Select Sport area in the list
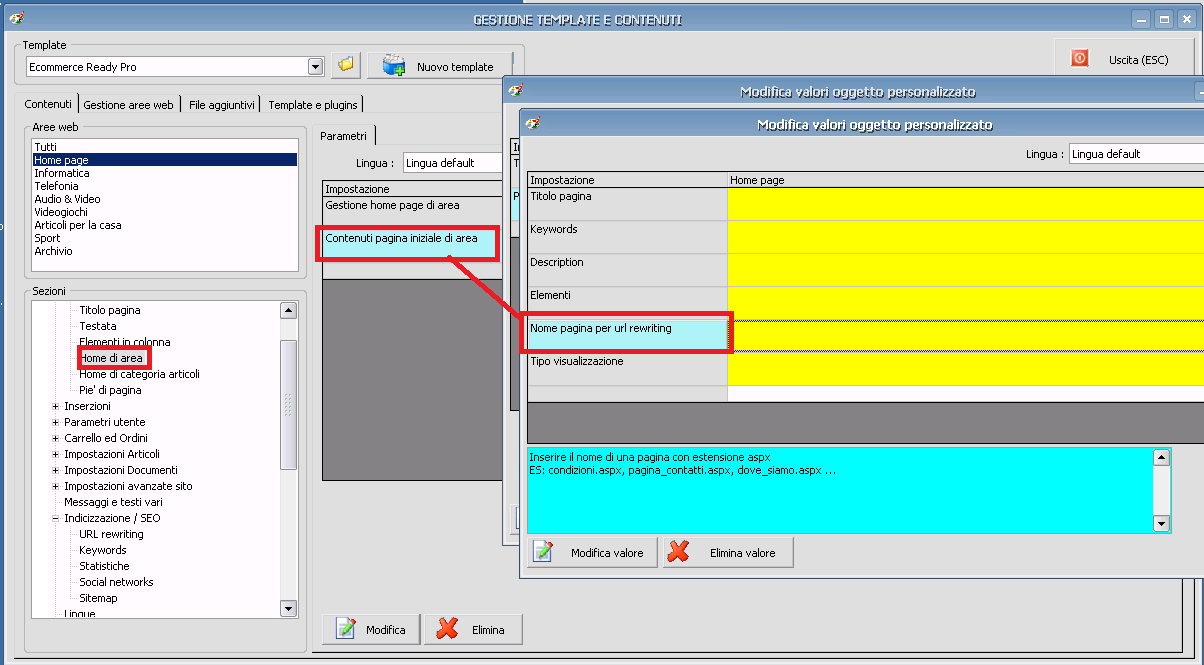The height and width of the screenshot is (665, 1204). [x=165, y=238]
